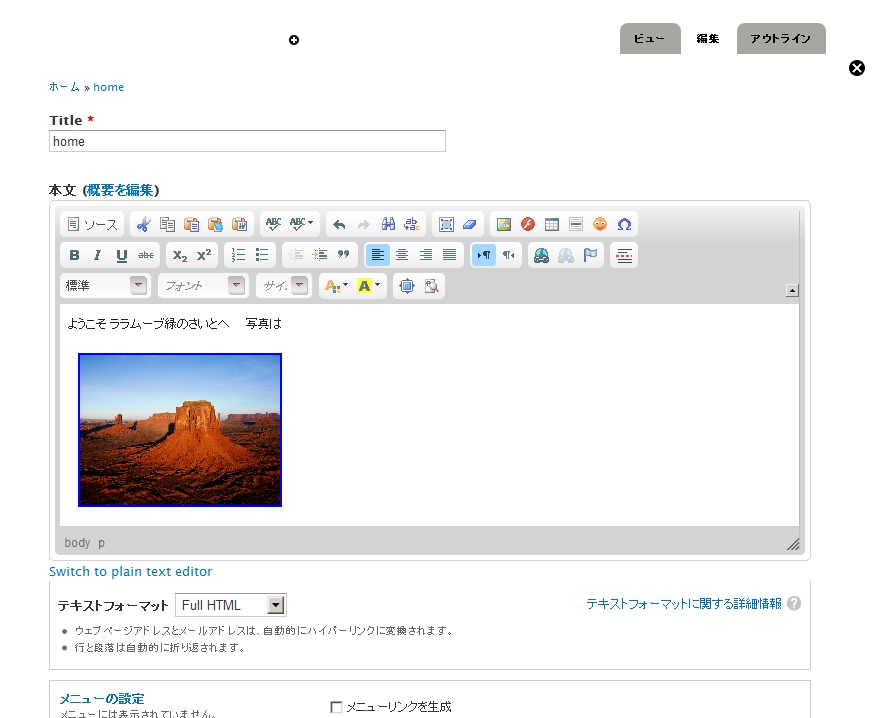Screen dimensions: 892x718
Task: Open the background color picker
Action: pyautogui.click(x=368, y=286)
